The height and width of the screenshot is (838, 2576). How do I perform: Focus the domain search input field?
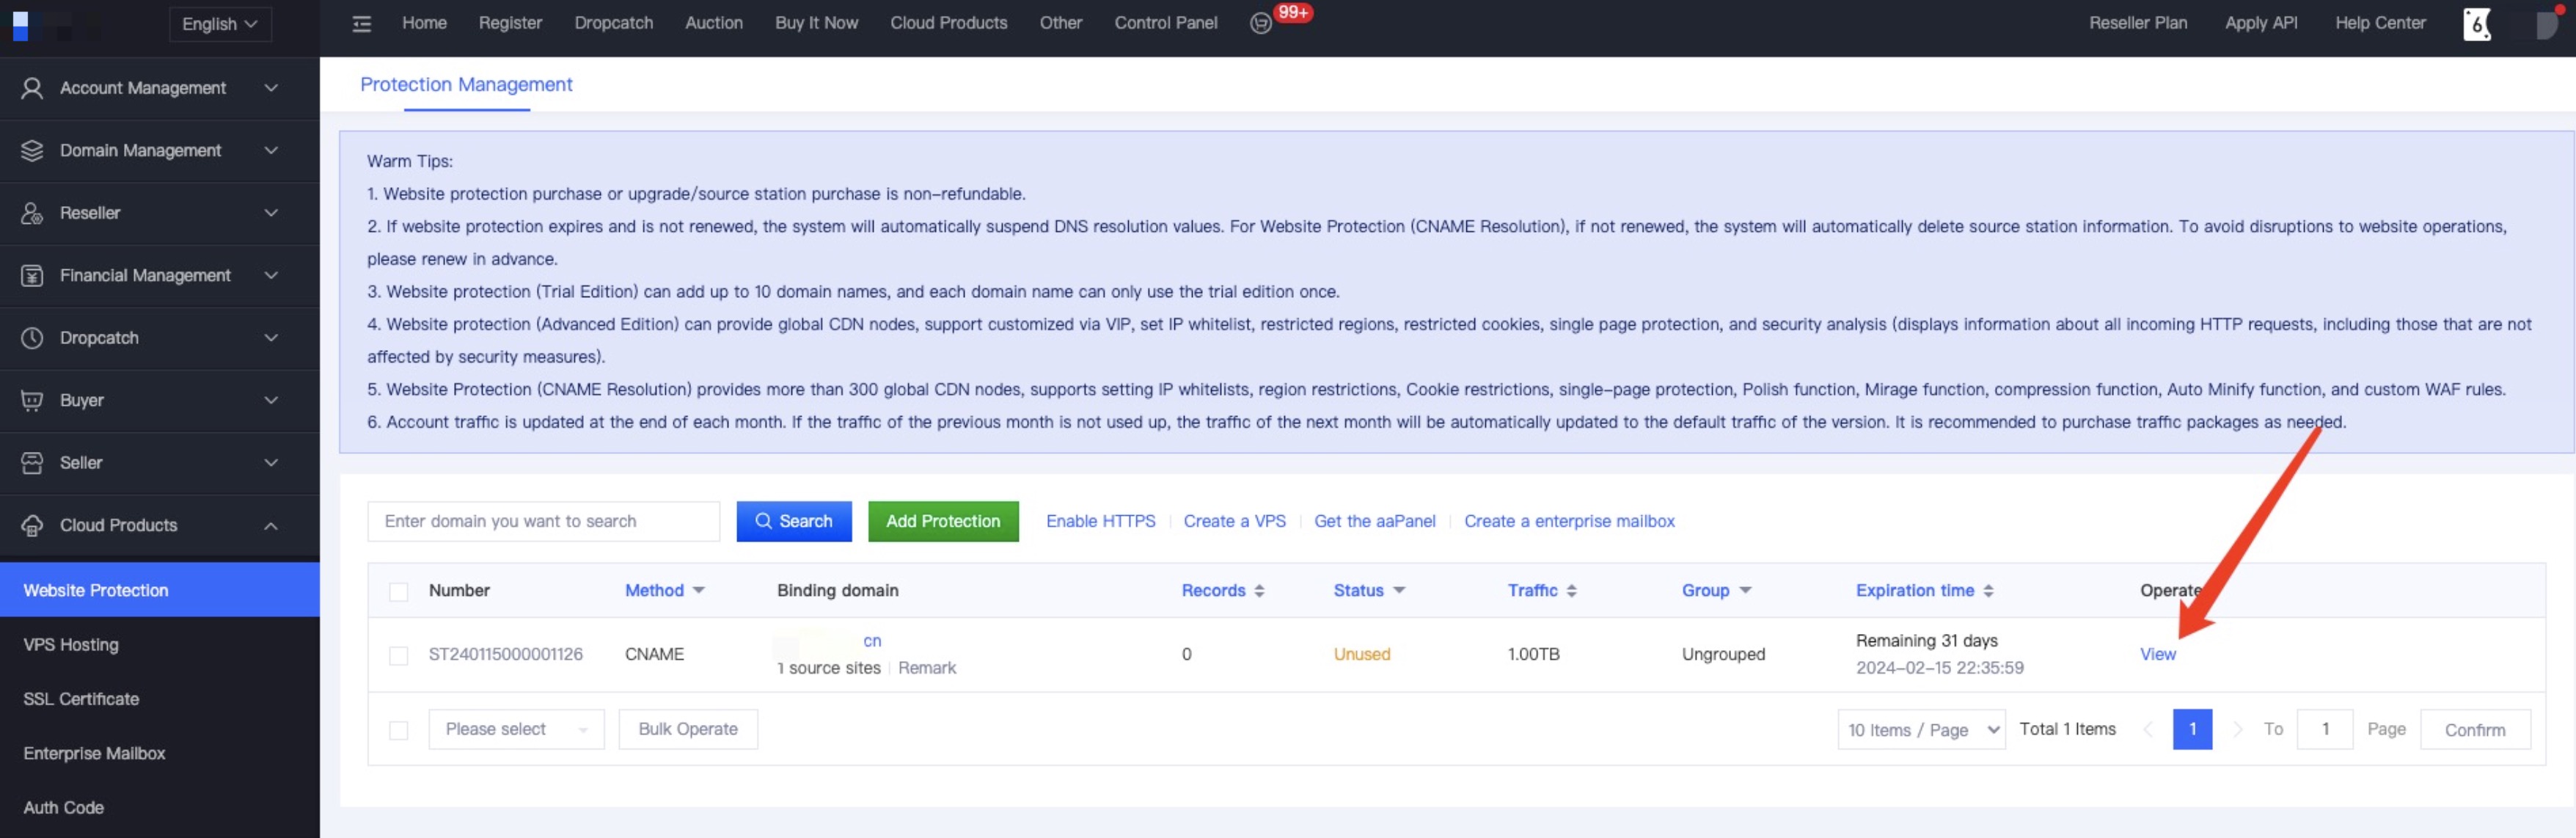coord(543,521)
